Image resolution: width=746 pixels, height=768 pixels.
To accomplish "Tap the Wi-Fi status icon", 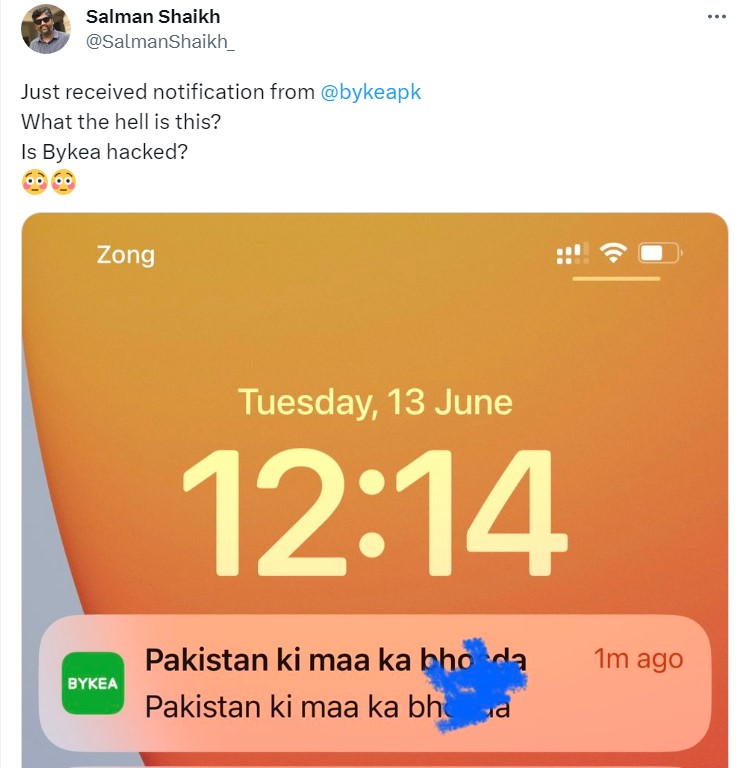I will 613,253.
